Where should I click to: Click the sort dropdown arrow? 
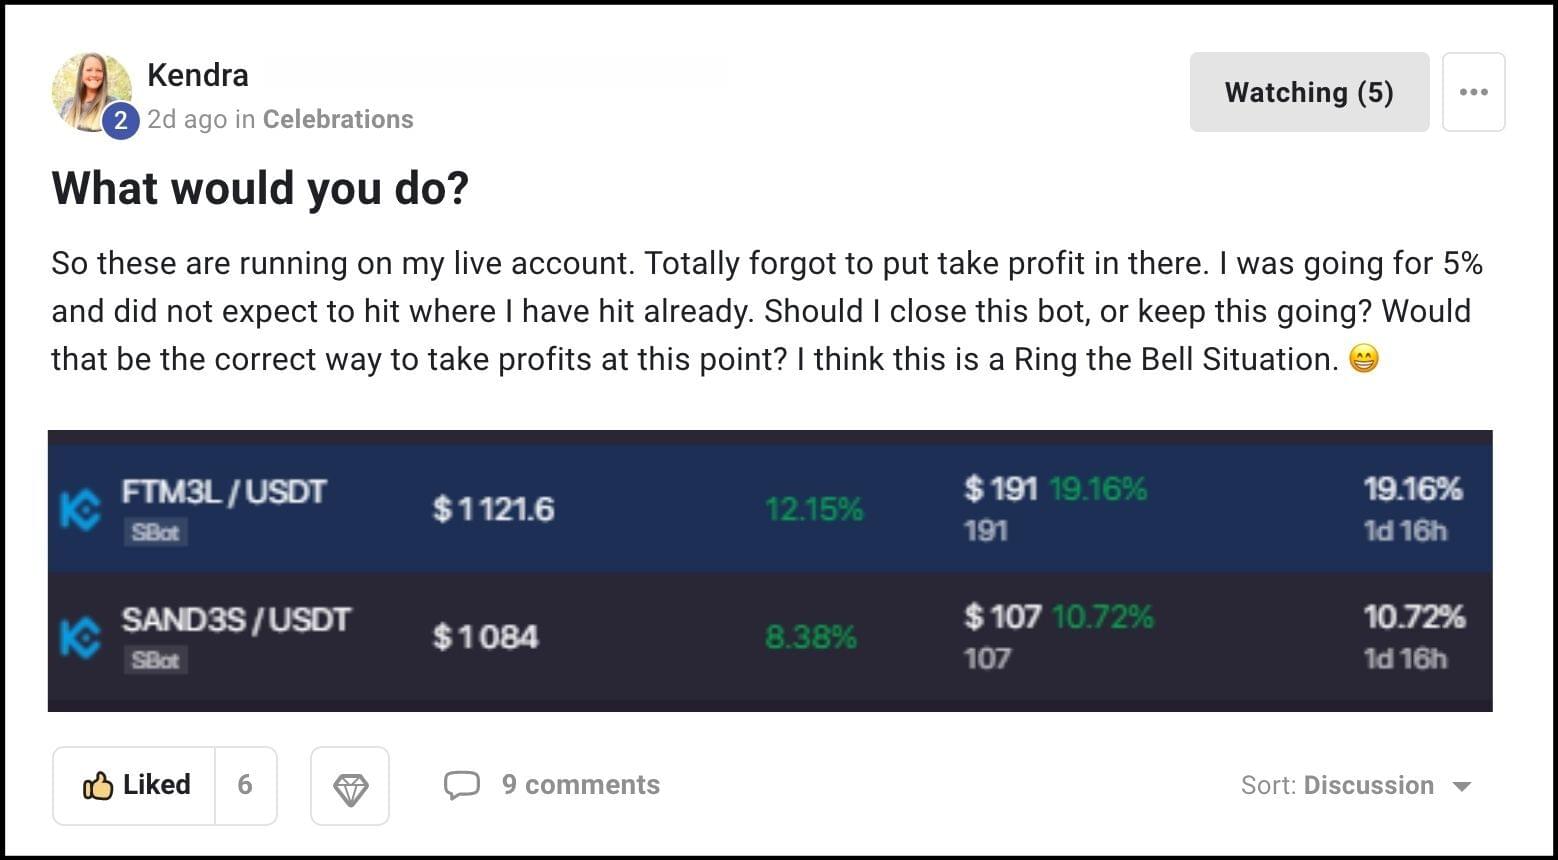click(1462, 786)
